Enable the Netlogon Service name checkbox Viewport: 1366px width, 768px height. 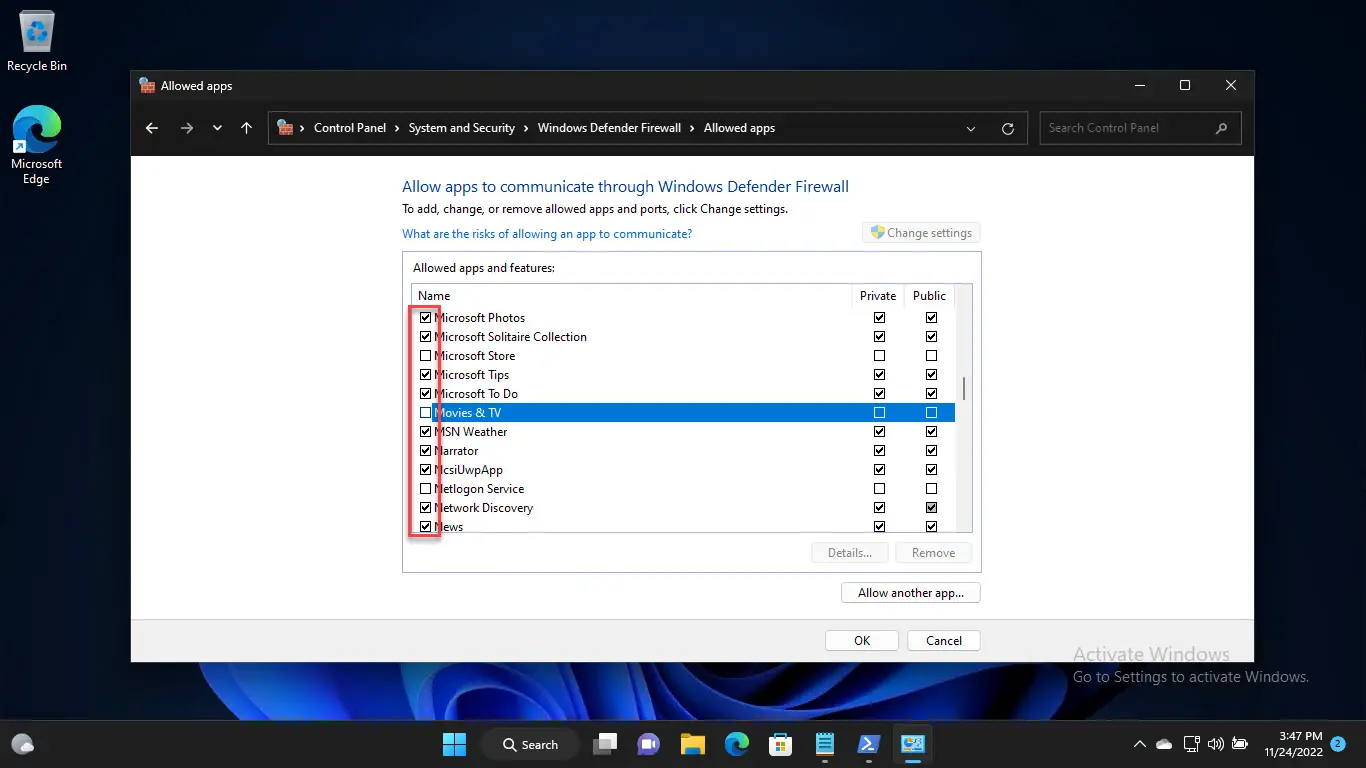tap(425, 489)
